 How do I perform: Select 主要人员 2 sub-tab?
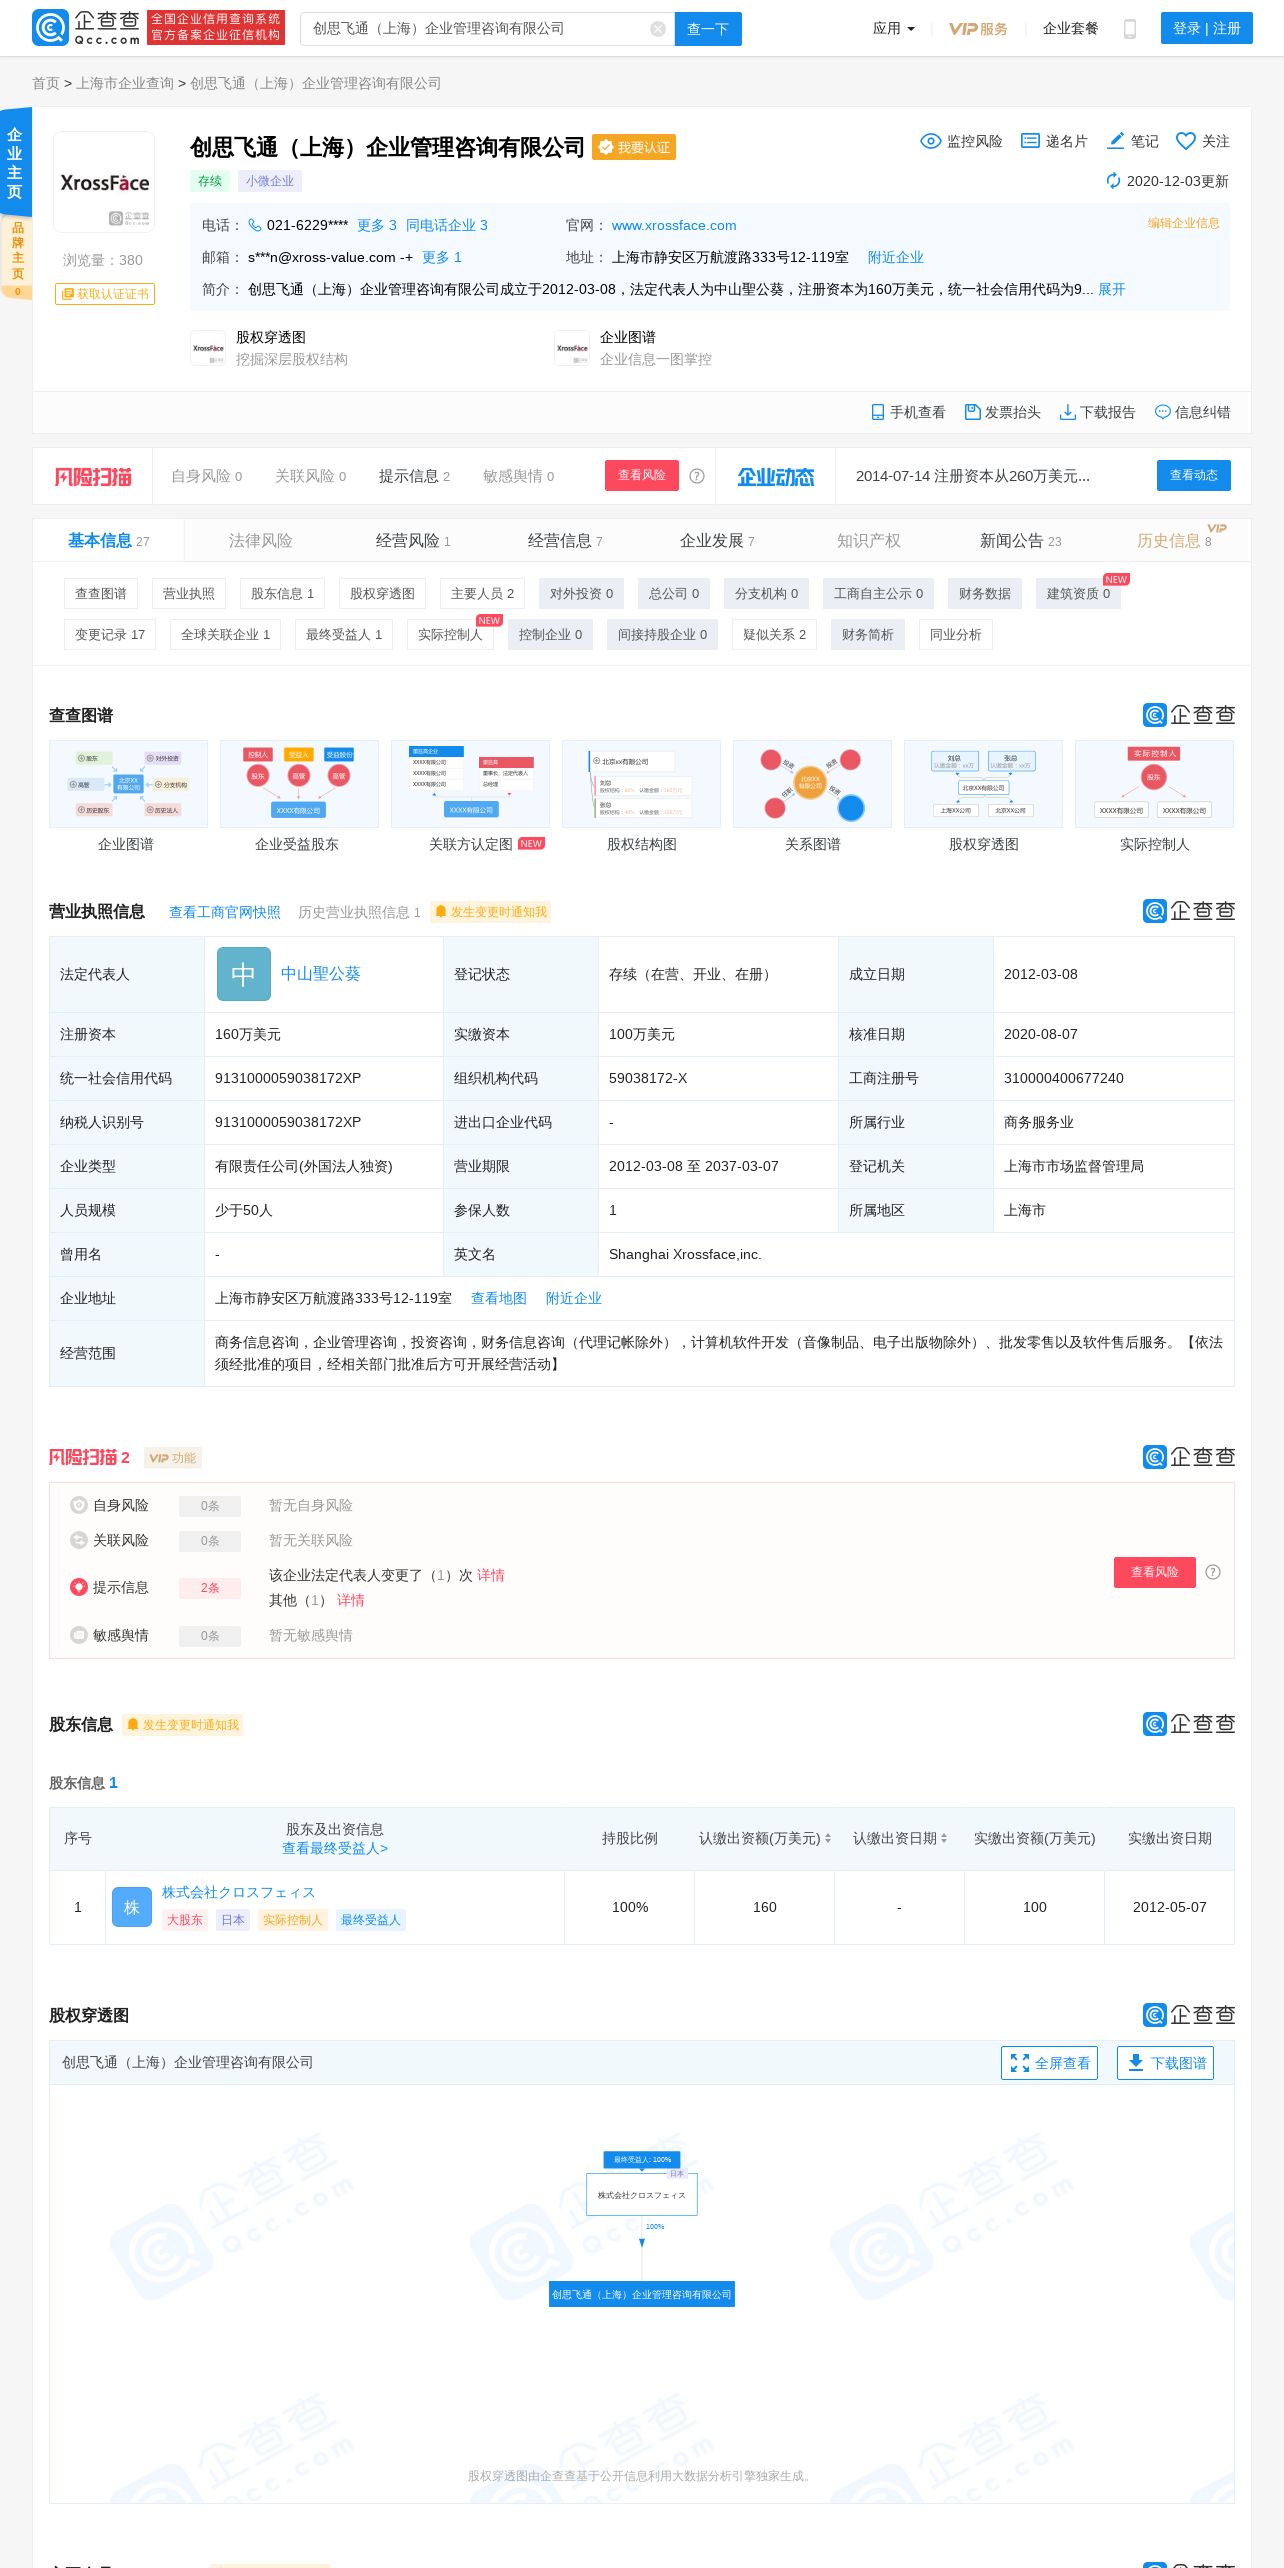[482, 594]
